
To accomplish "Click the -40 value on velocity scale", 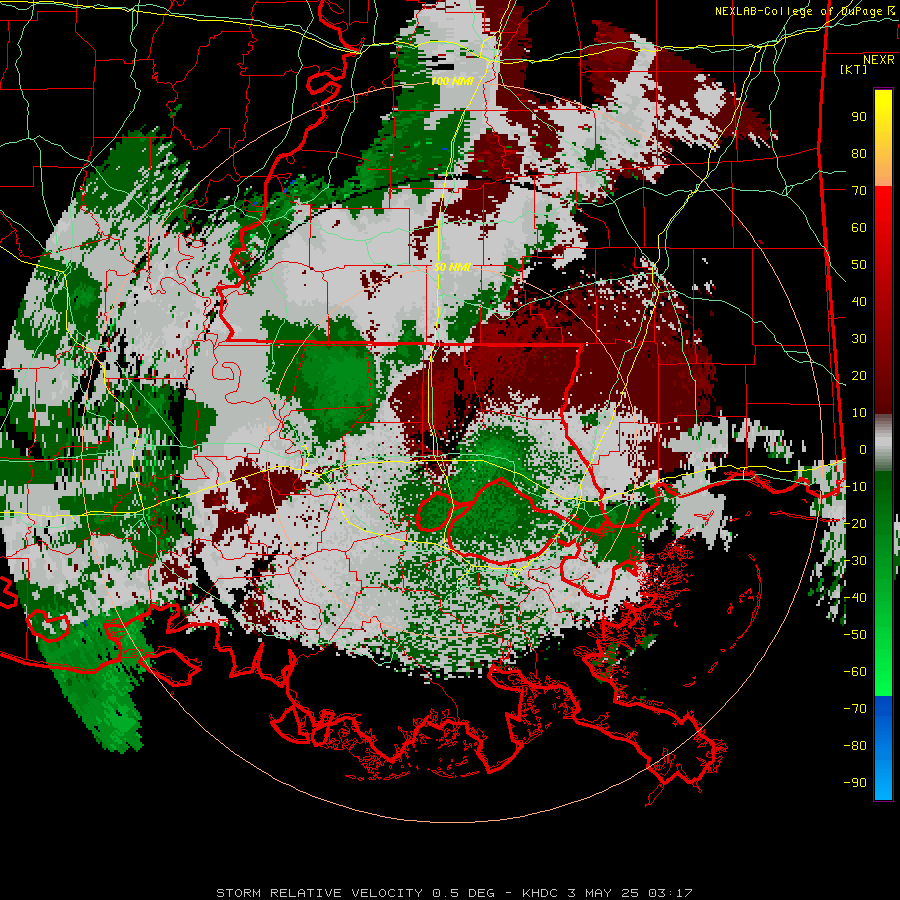I will click(x=855, y=598).
